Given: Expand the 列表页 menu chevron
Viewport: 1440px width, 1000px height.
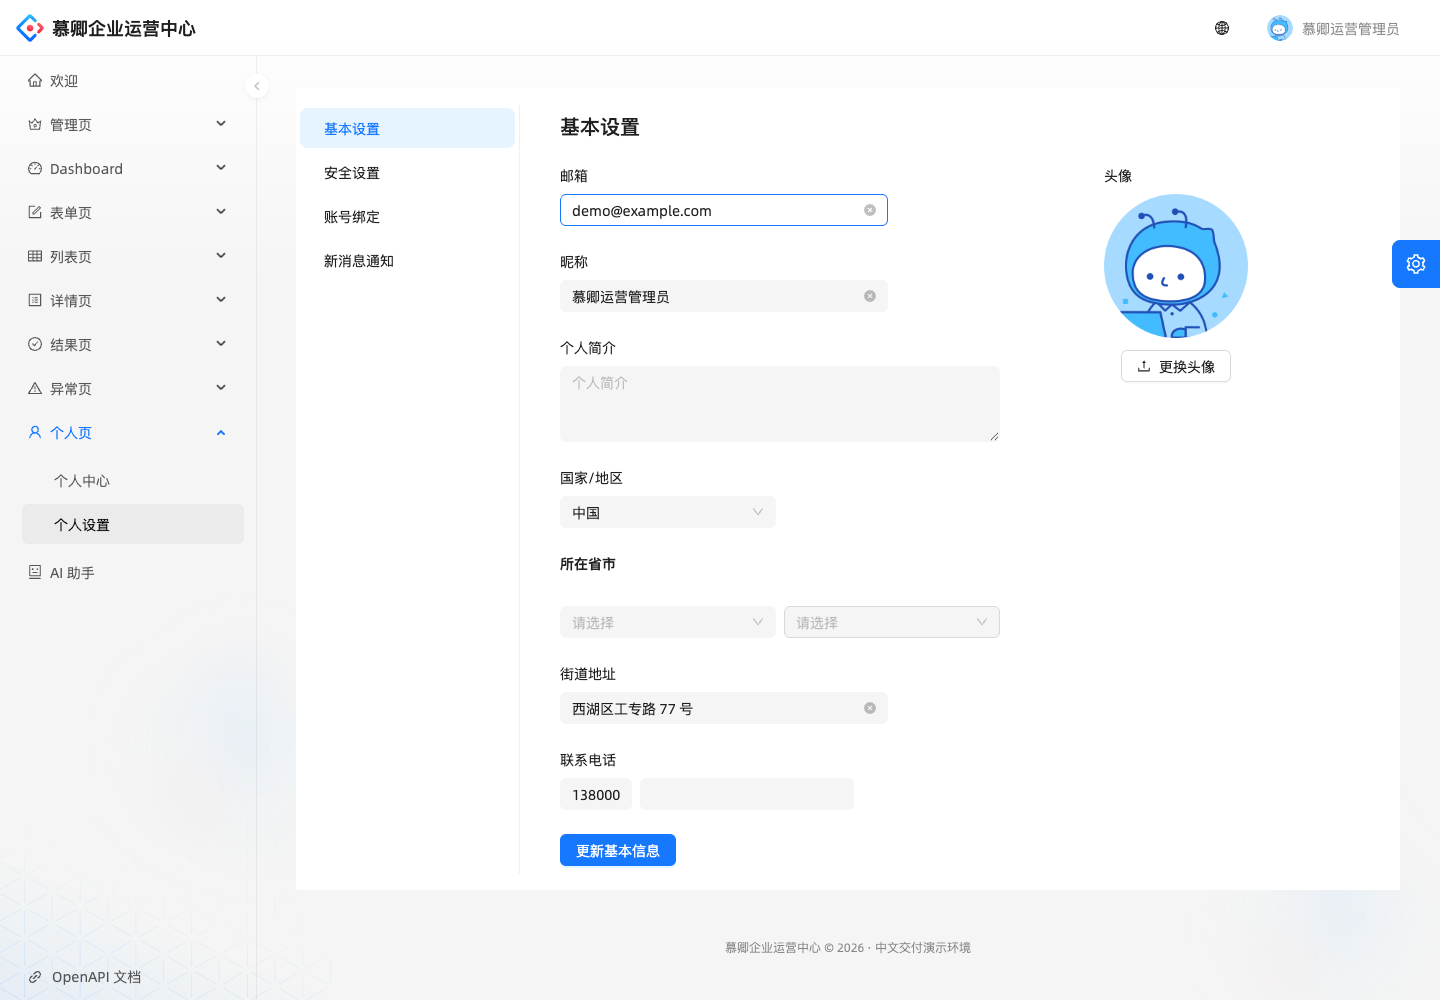Looking at the screenshot, I should point(221,256).
